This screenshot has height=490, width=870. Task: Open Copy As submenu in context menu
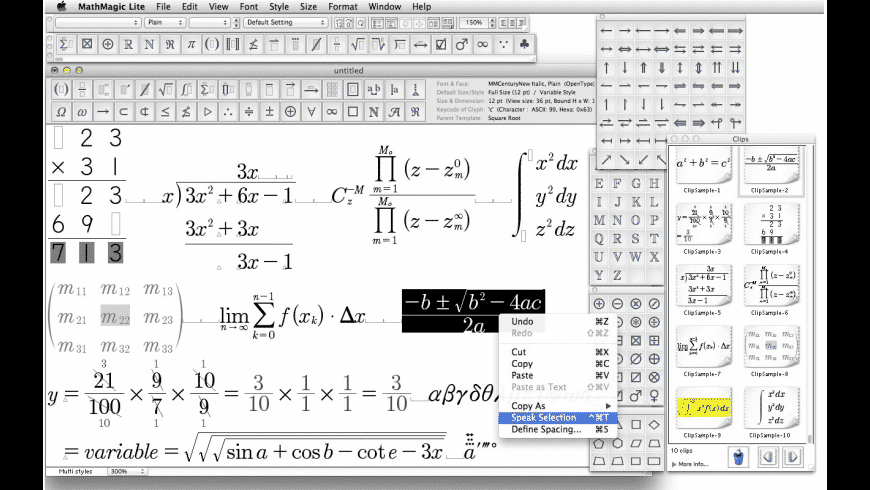tap(558, 406)
